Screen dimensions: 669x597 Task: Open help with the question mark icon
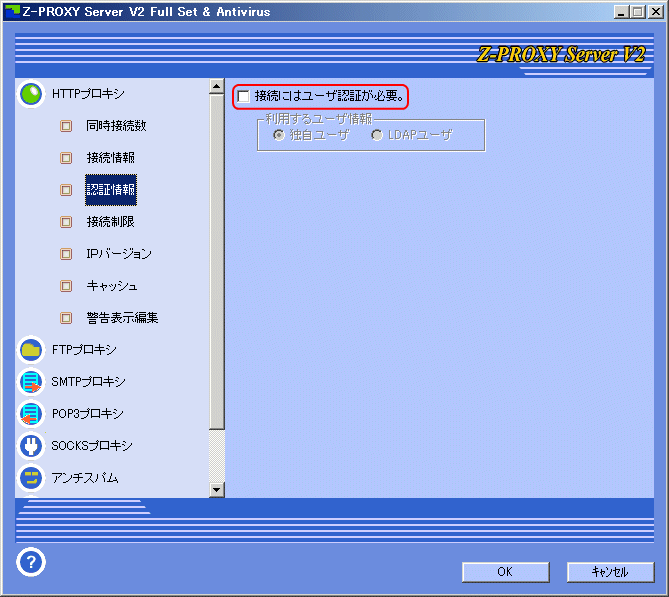pyautogui.click(x=31, y=562)
